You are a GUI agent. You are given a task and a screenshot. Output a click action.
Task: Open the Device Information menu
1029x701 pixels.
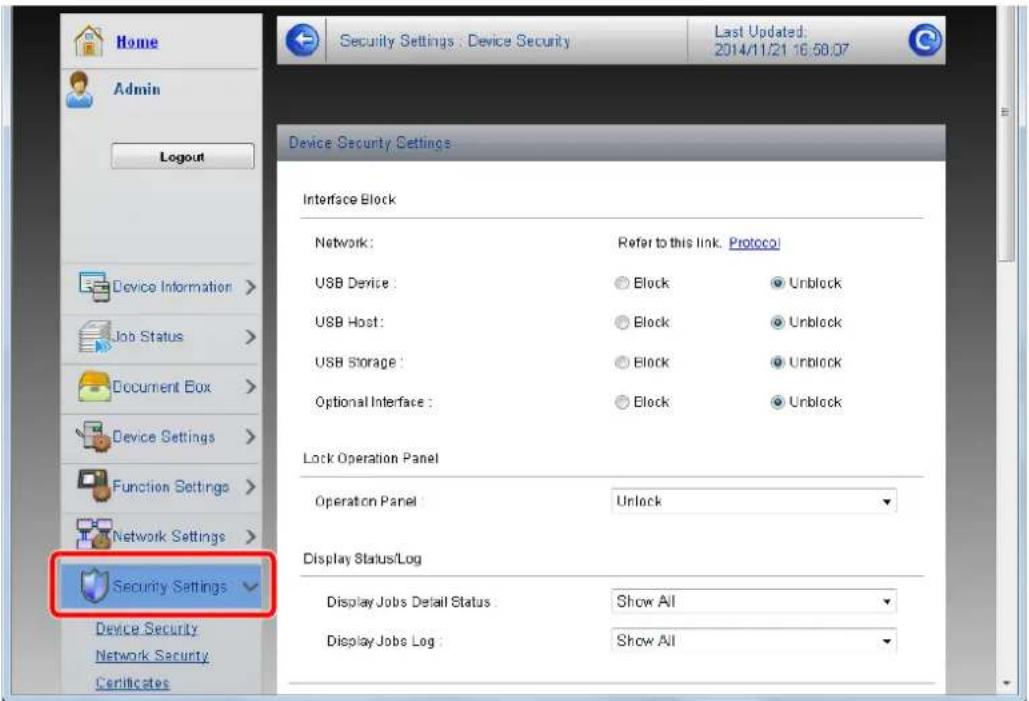[x=161, y=287]
